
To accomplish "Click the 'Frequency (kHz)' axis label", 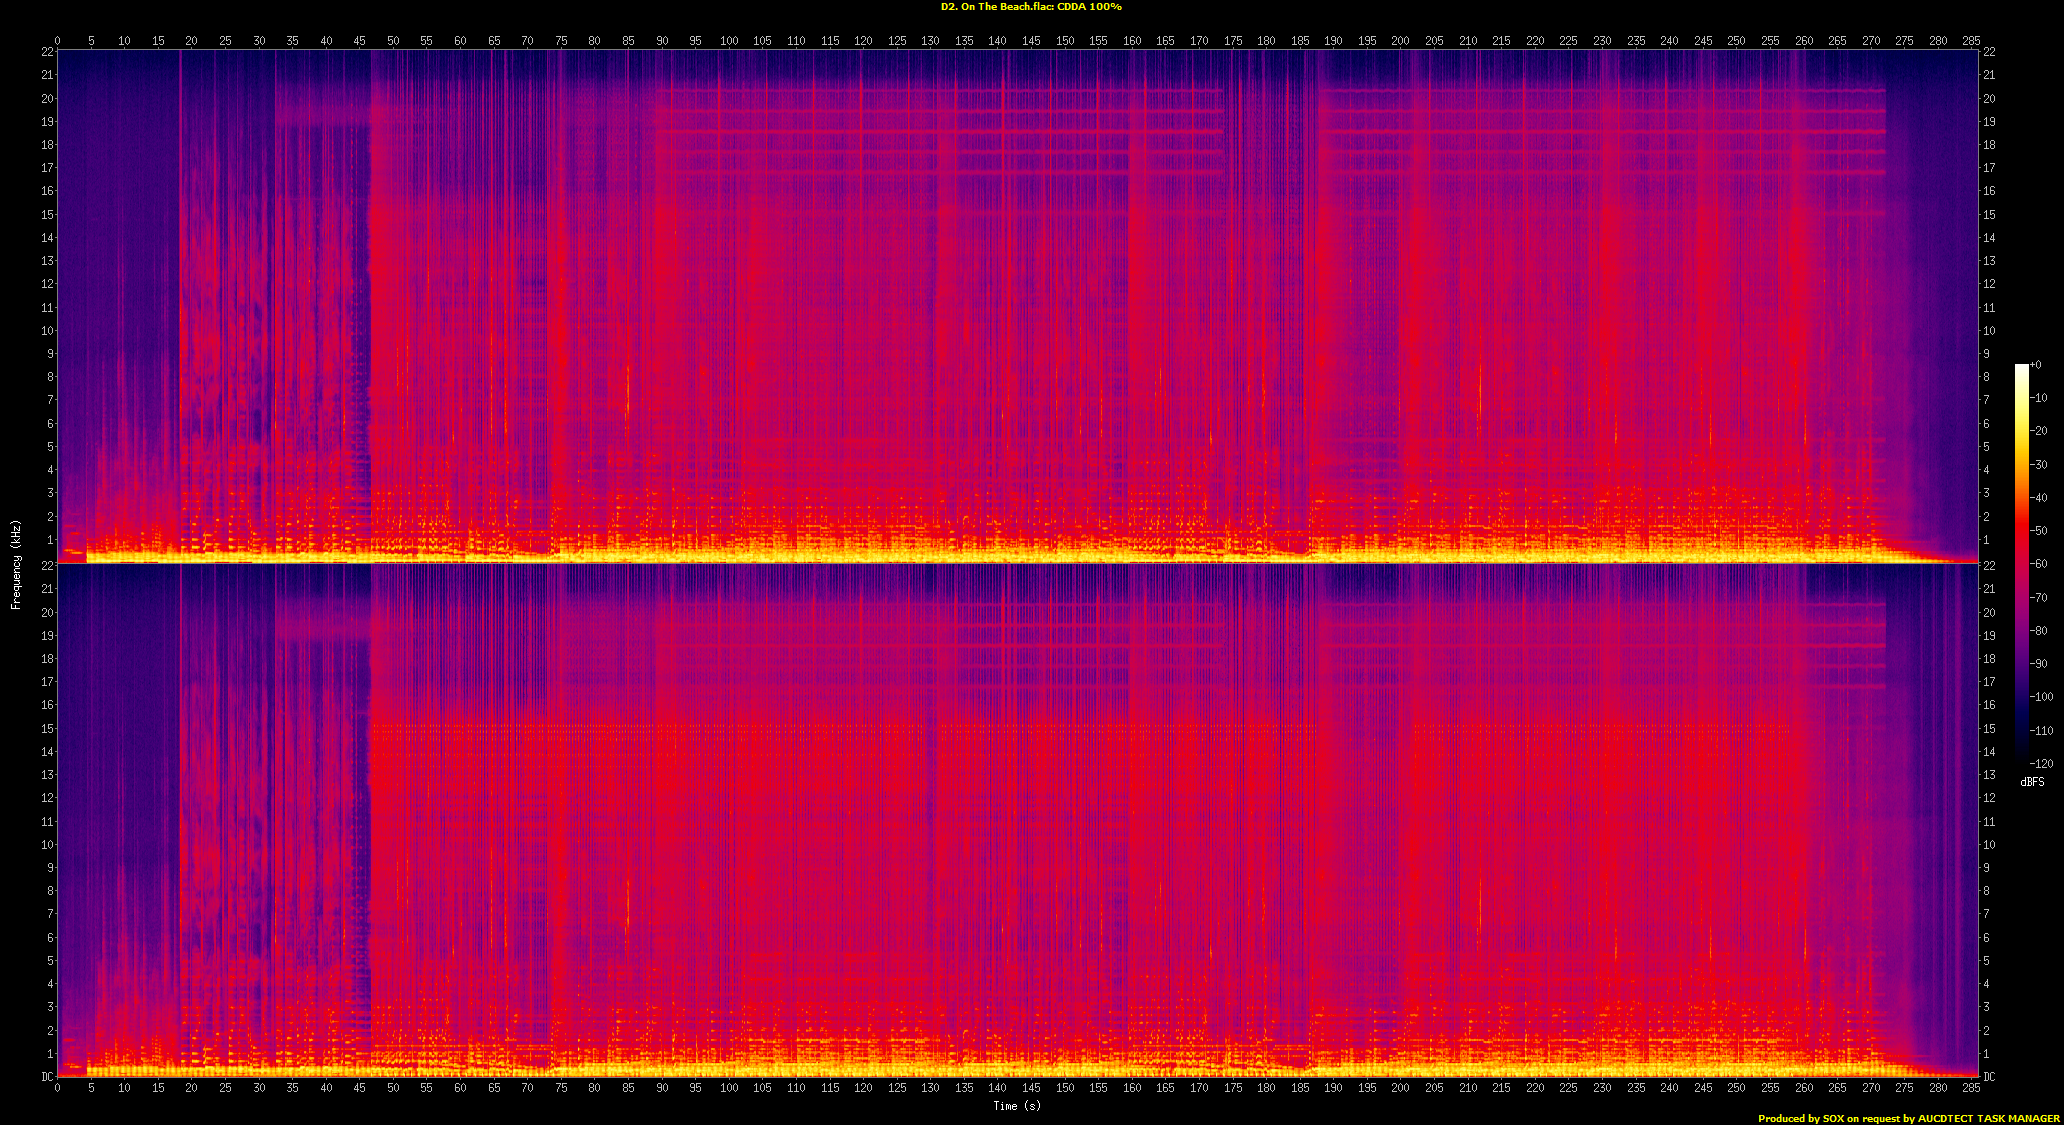I will [16, 565].
